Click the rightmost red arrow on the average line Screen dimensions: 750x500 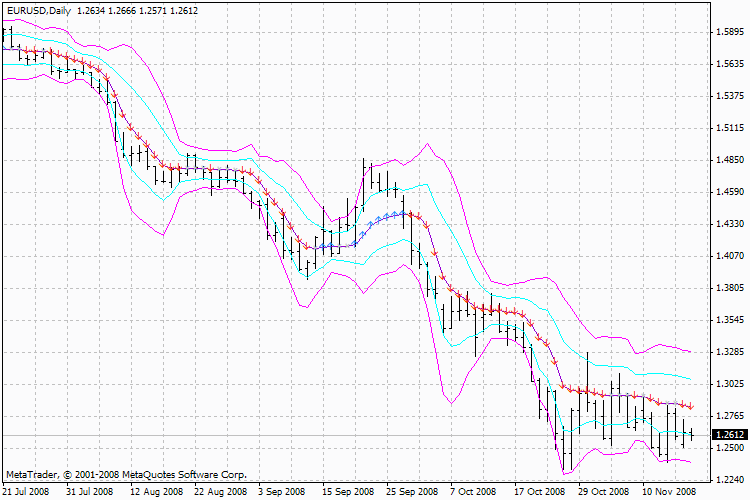pos(689,406)
